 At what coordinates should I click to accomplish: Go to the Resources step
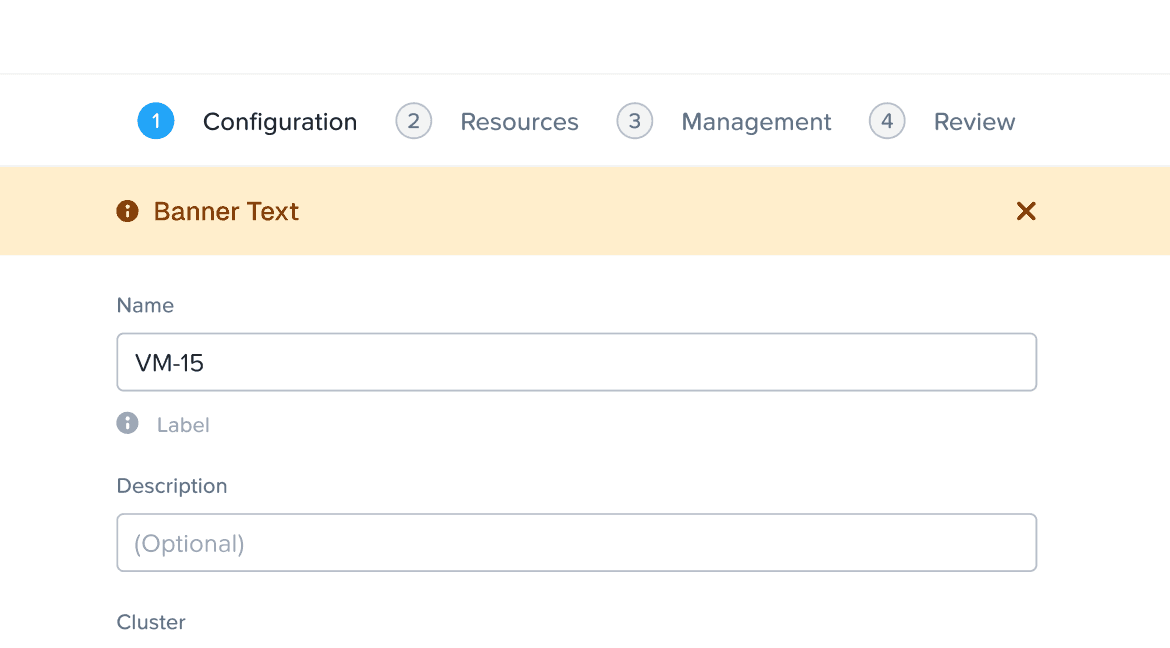pos(519,122)
